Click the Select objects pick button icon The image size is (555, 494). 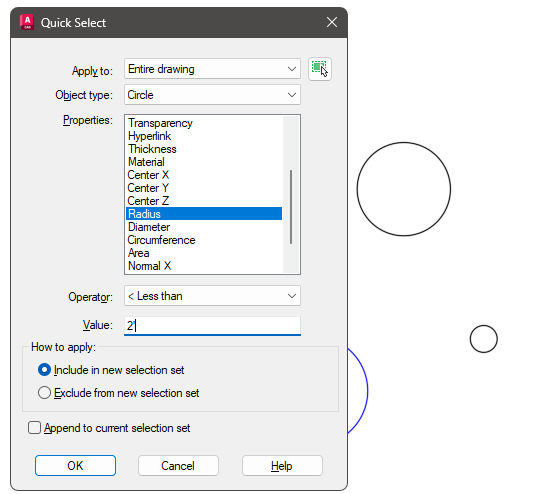[320, 69]
